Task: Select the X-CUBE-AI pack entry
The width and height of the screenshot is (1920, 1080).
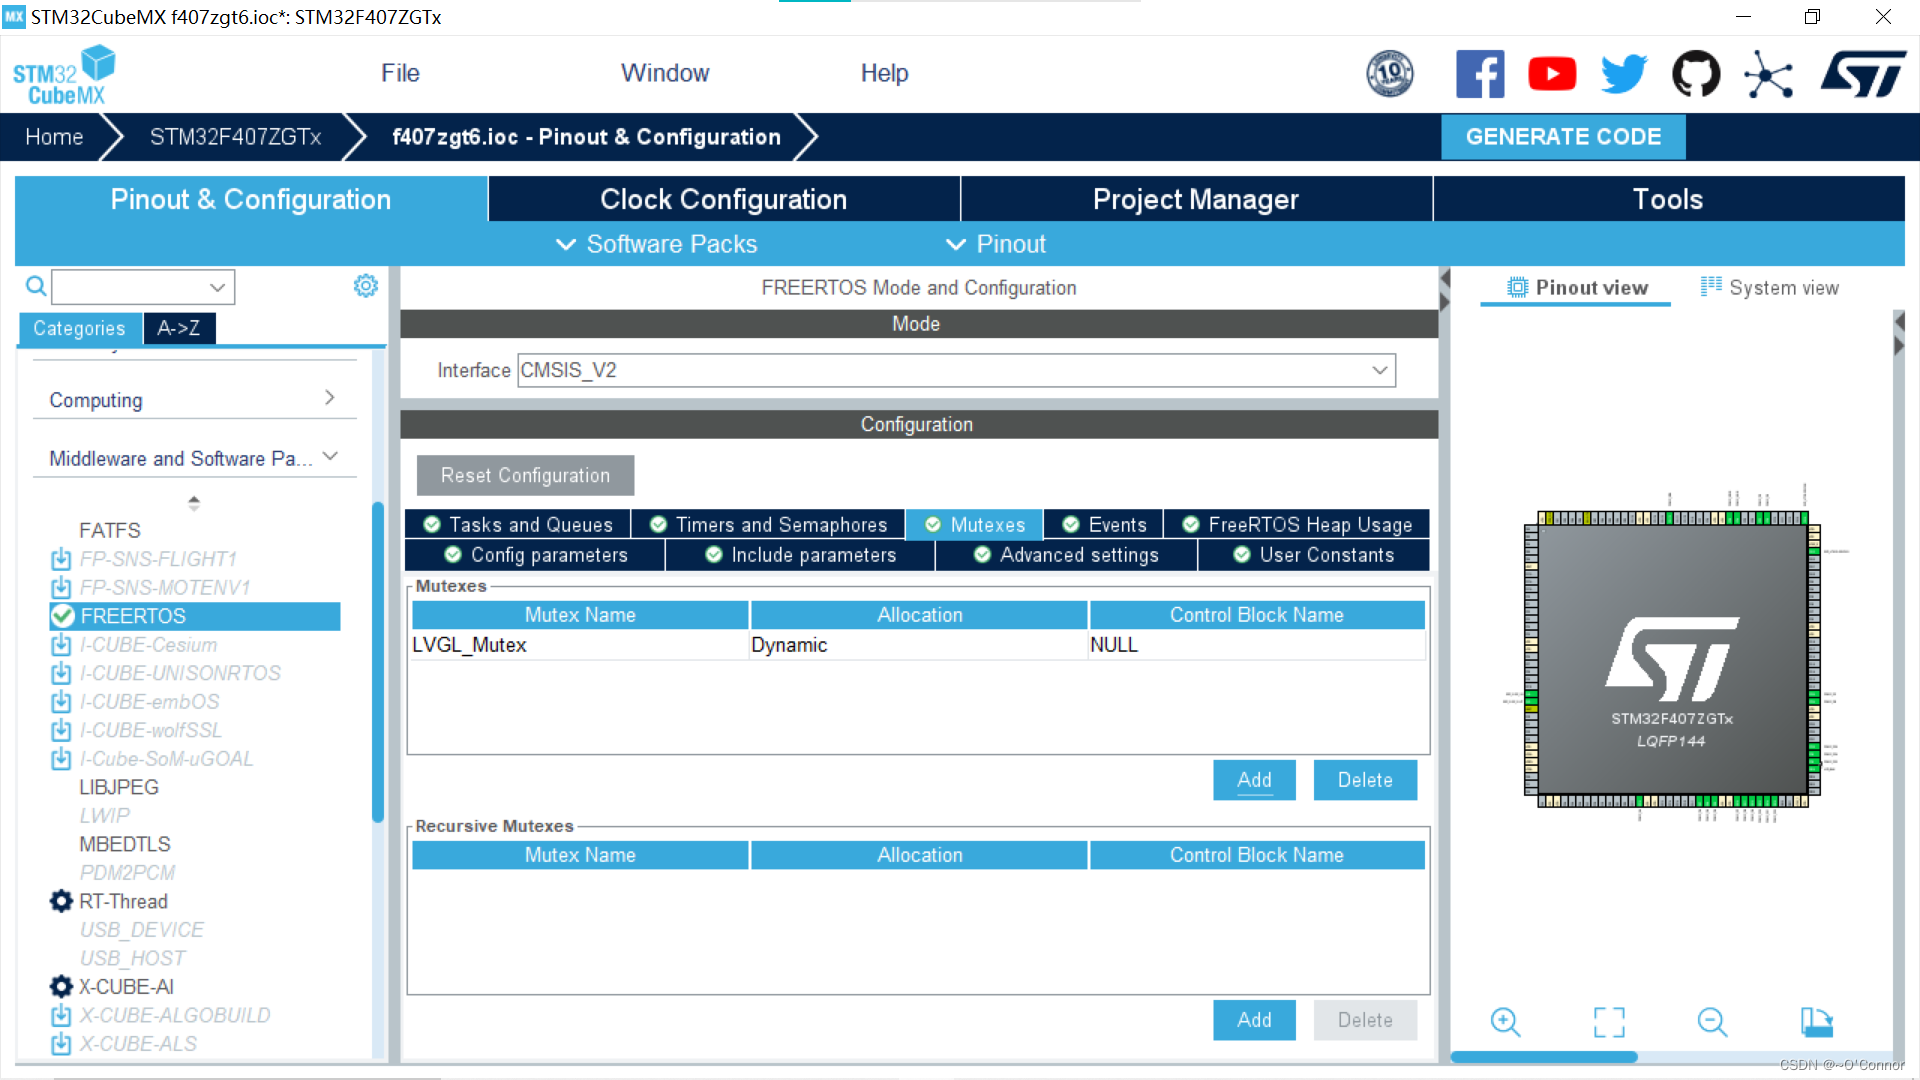Action: pos(126,986)
